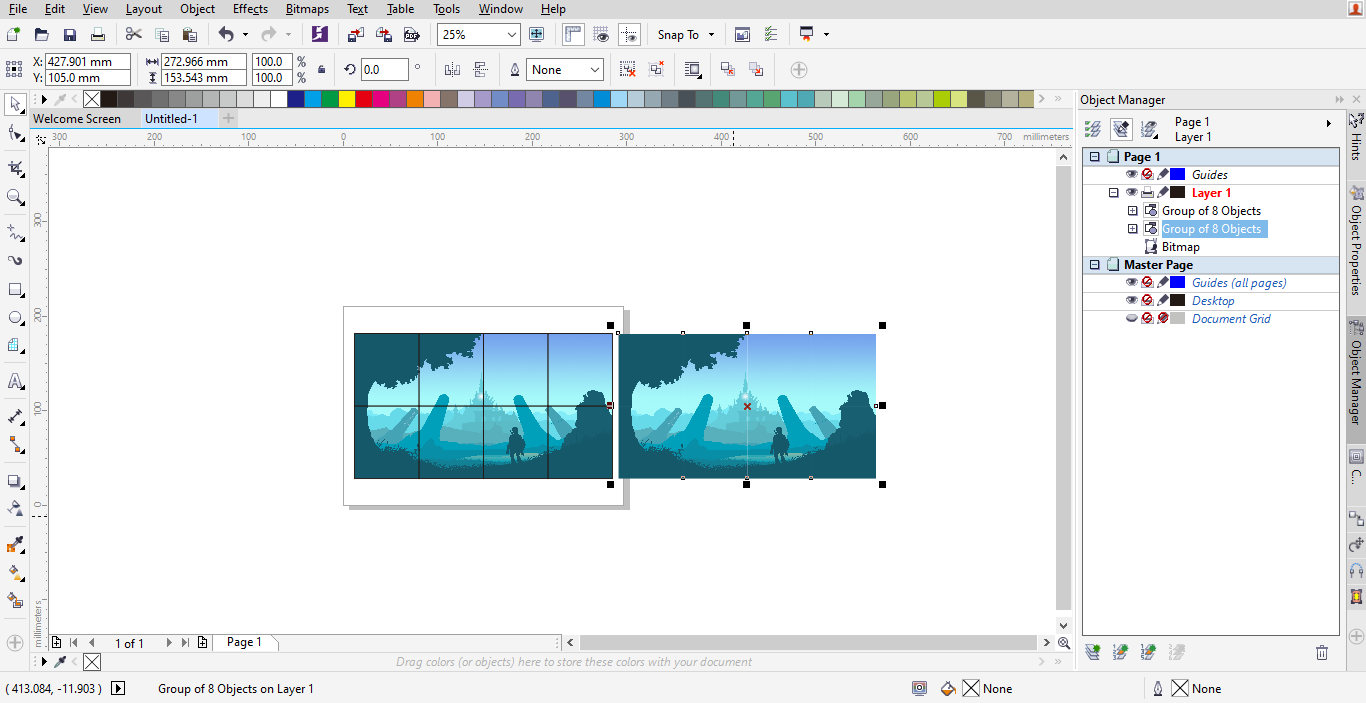Click the Import icon

pos(355,34)
